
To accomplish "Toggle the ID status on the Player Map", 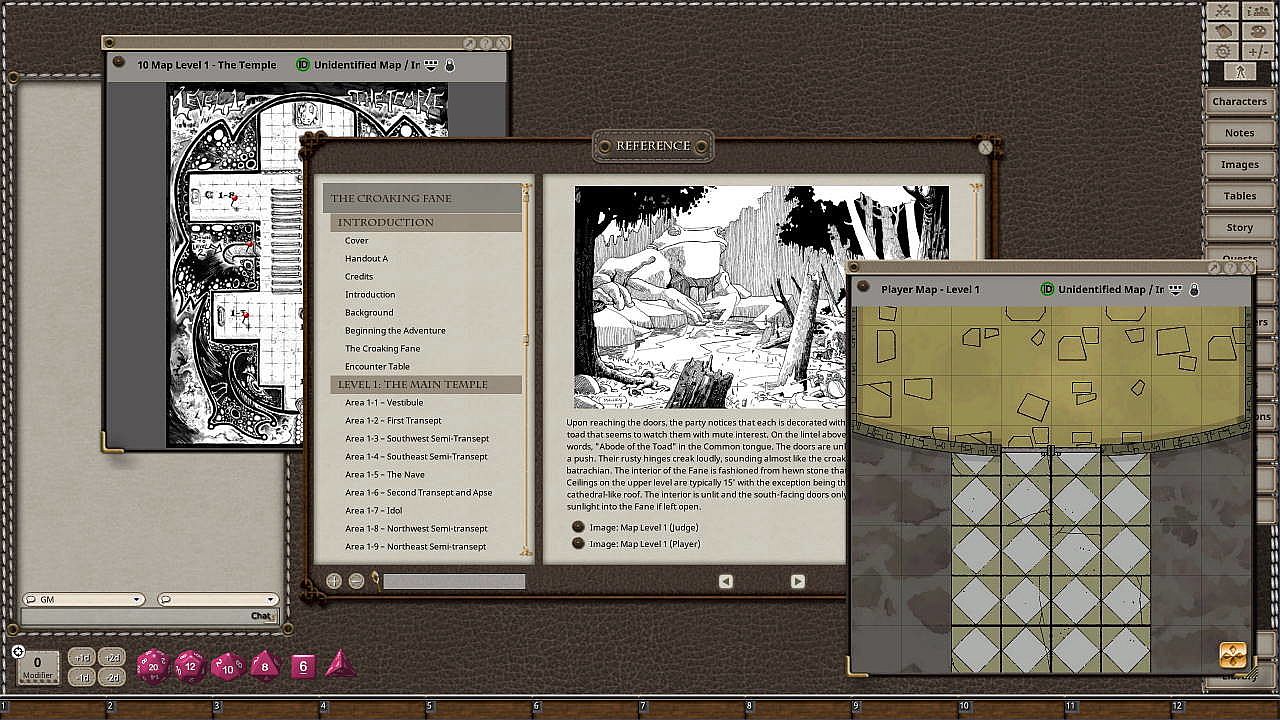I will pos(1047,289).
